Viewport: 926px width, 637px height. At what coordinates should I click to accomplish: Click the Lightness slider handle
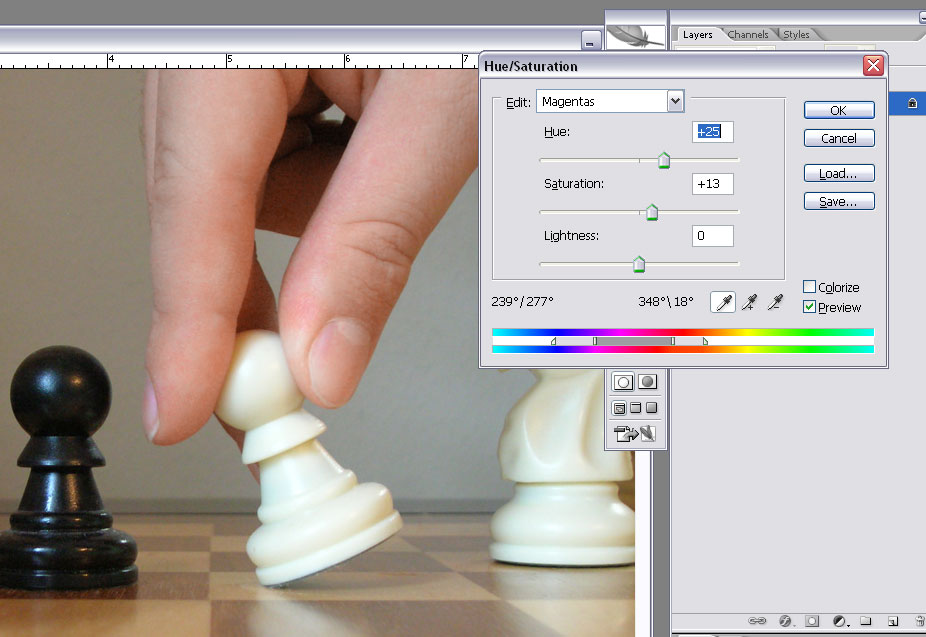point(639,264)
